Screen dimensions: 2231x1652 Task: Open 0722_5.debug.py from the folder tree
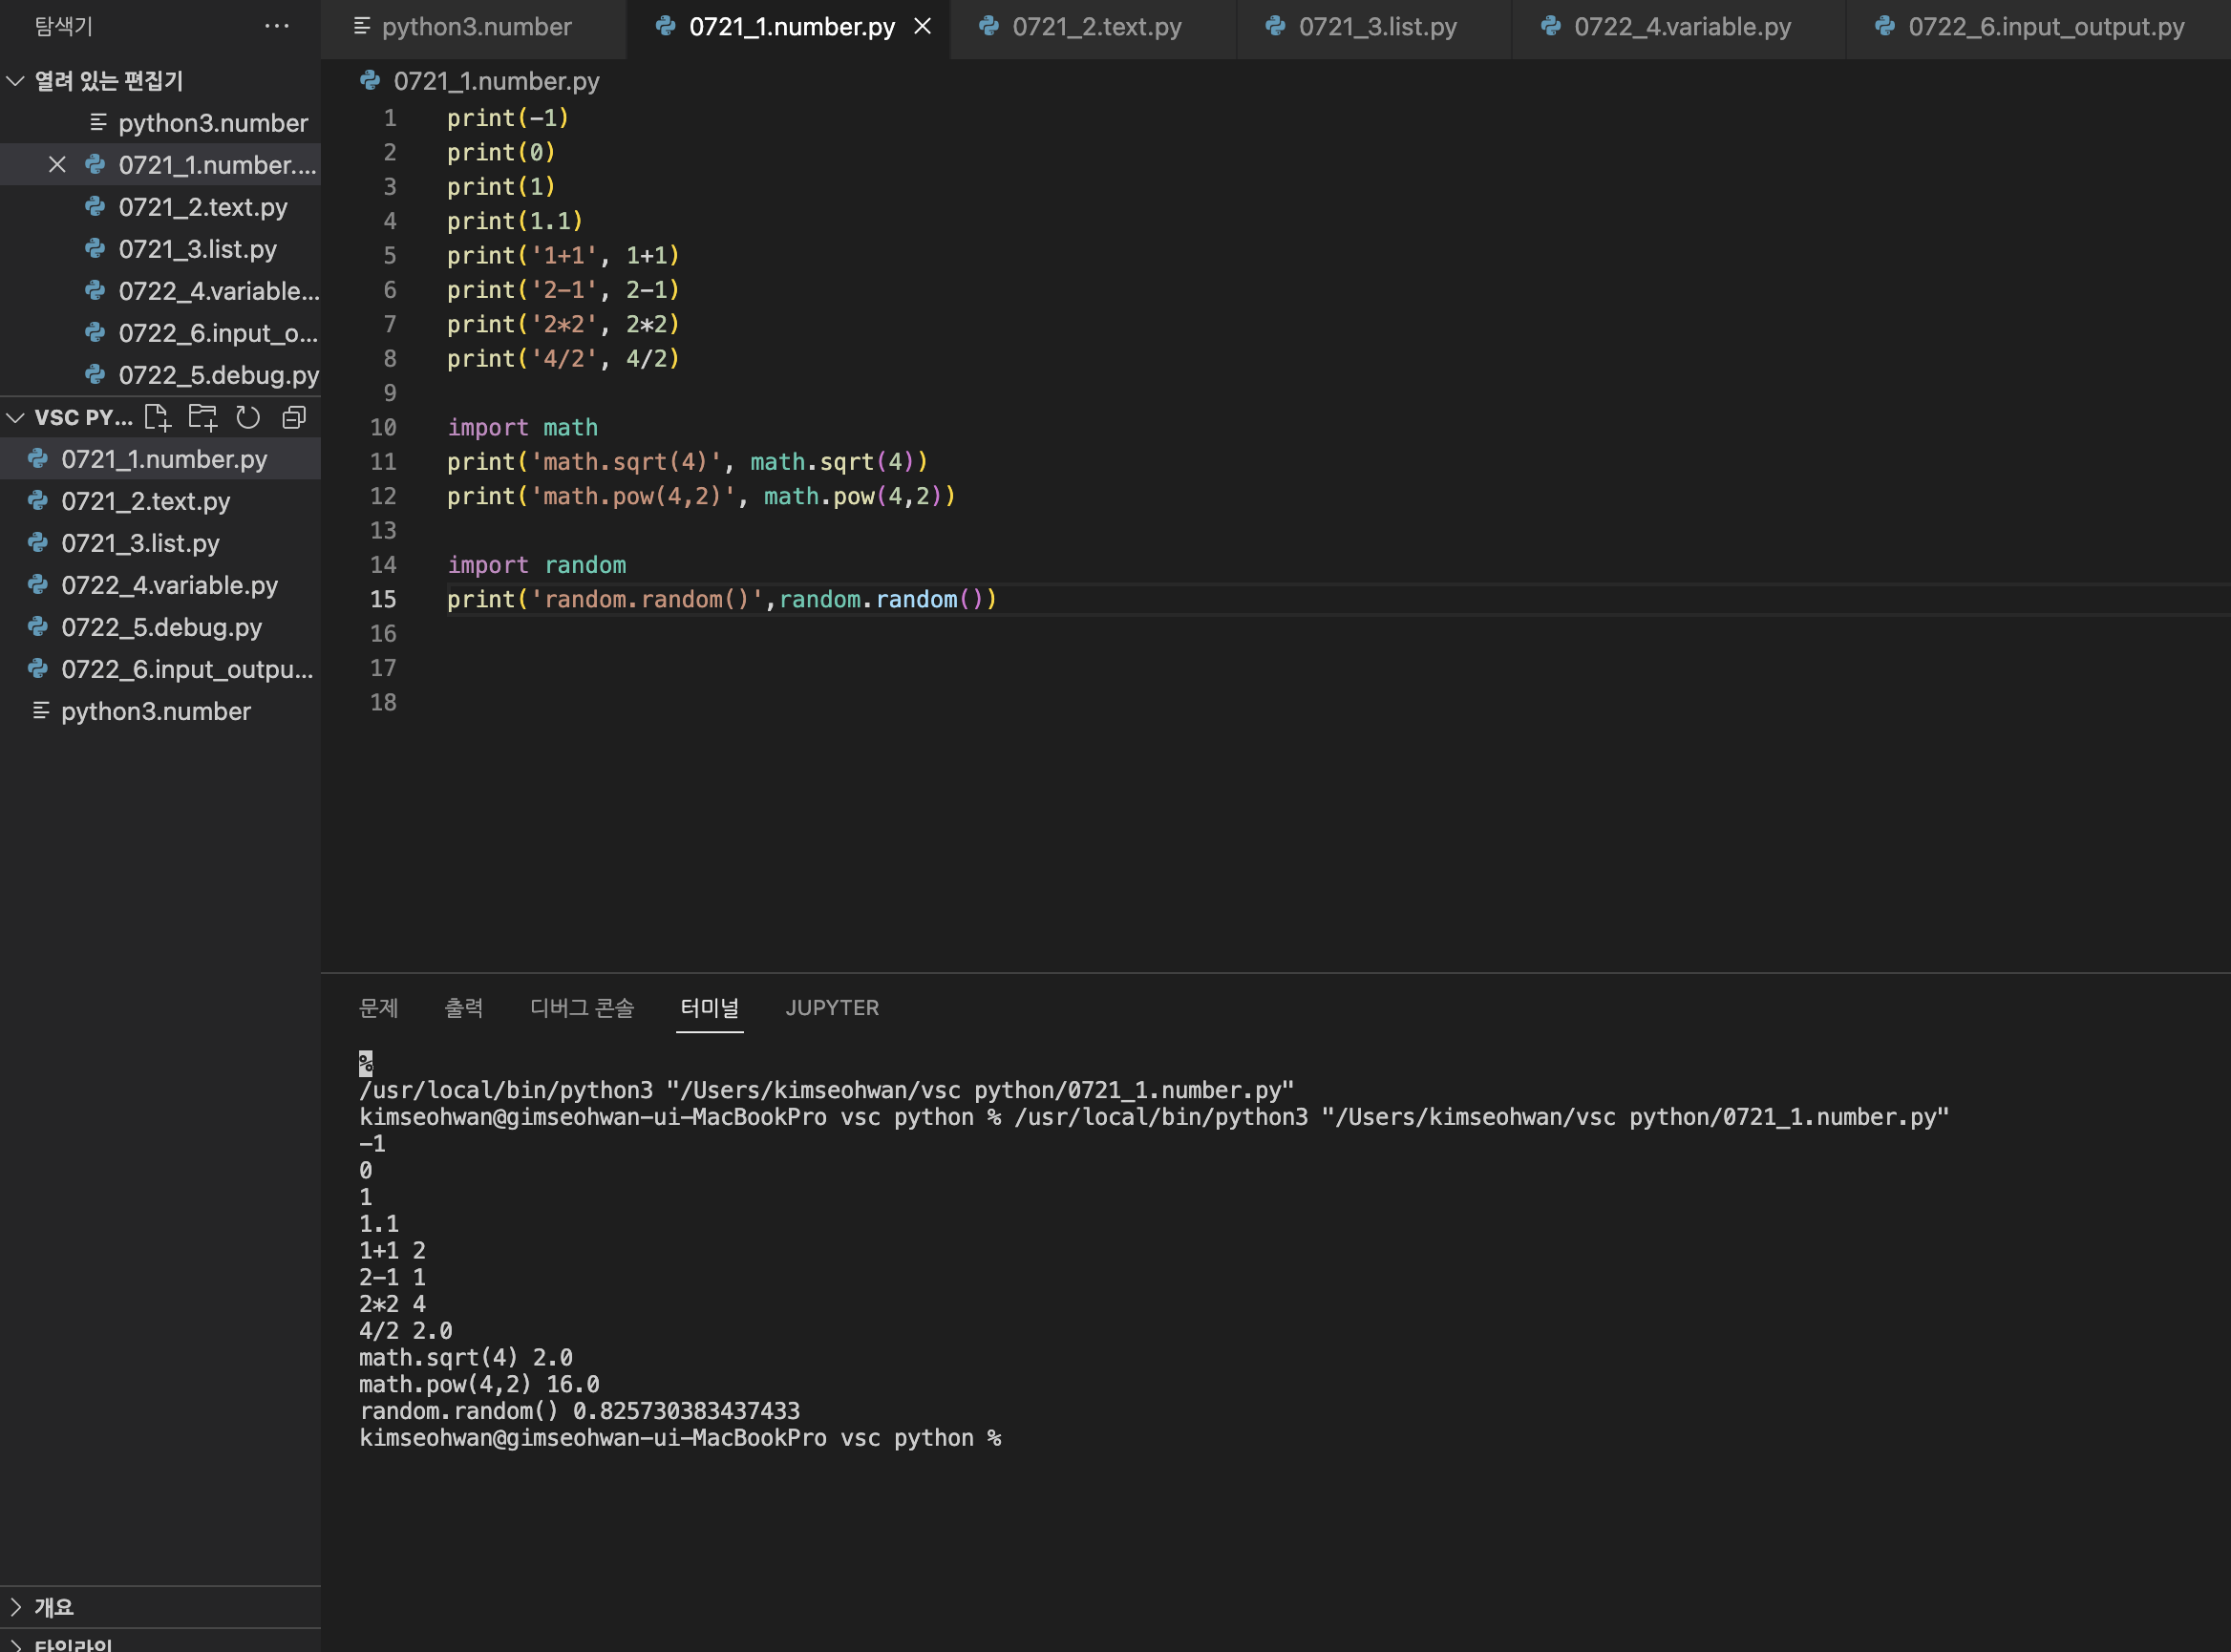click(161, 628)
